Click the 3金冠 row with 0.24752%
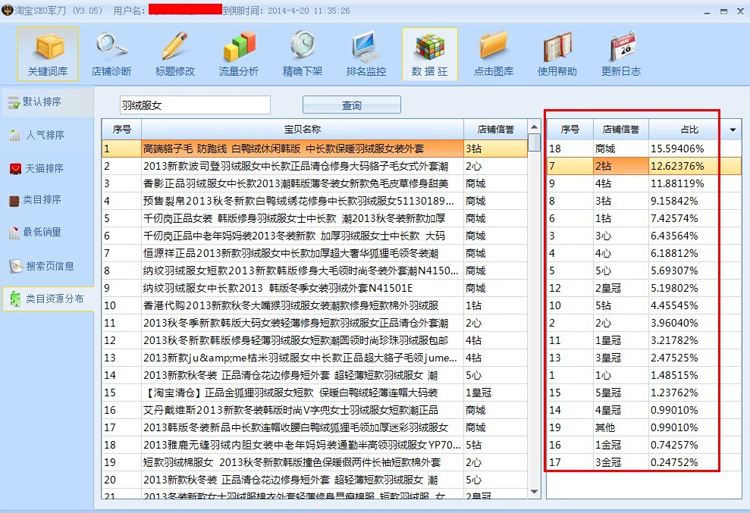 pos(644,462)
